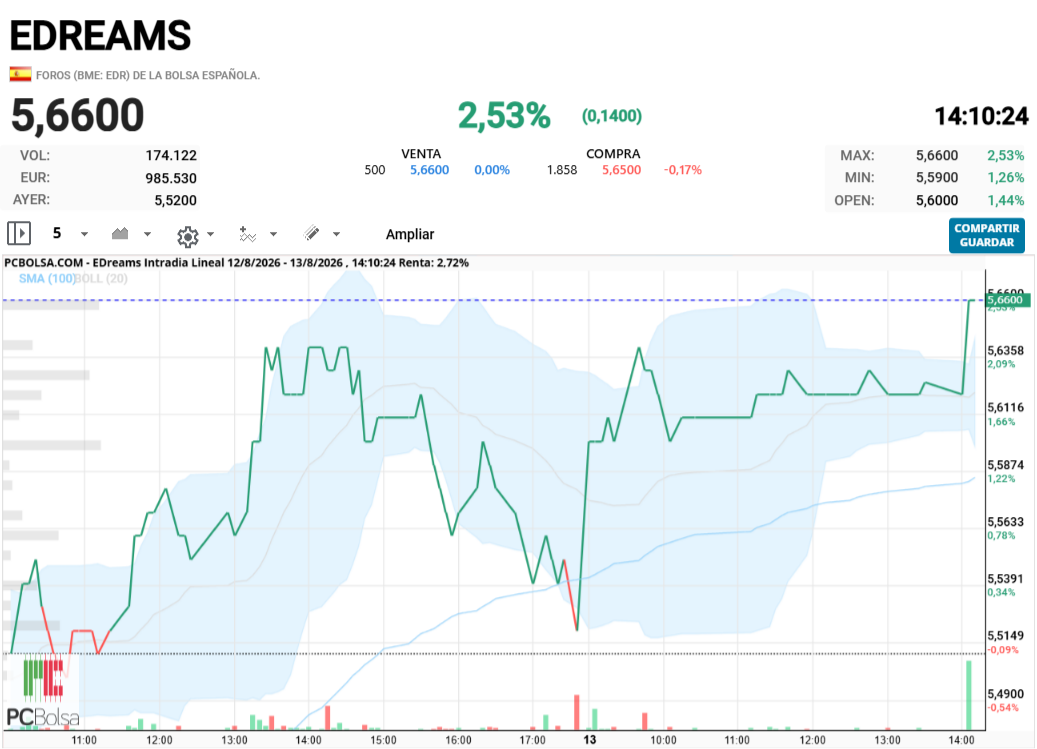Image resolution: width=1037 pixels, height=749 pixels.
Task: Expand the interval 5 dropdown arrow
Action: coord(84,234)
